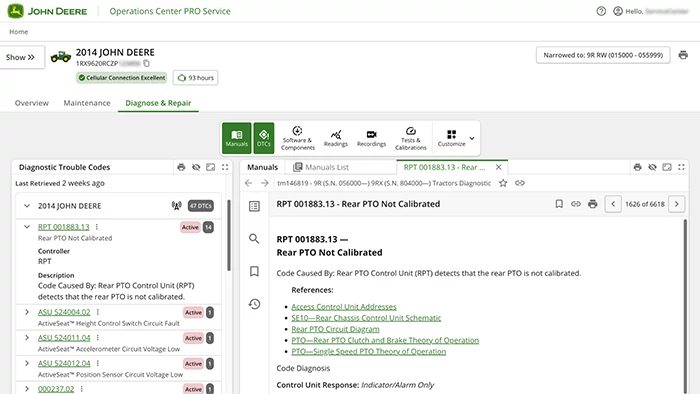Expand the ASU 524012.04 code row
The height and width of the screenshot is (394, 700).
(x=27, y=363)
